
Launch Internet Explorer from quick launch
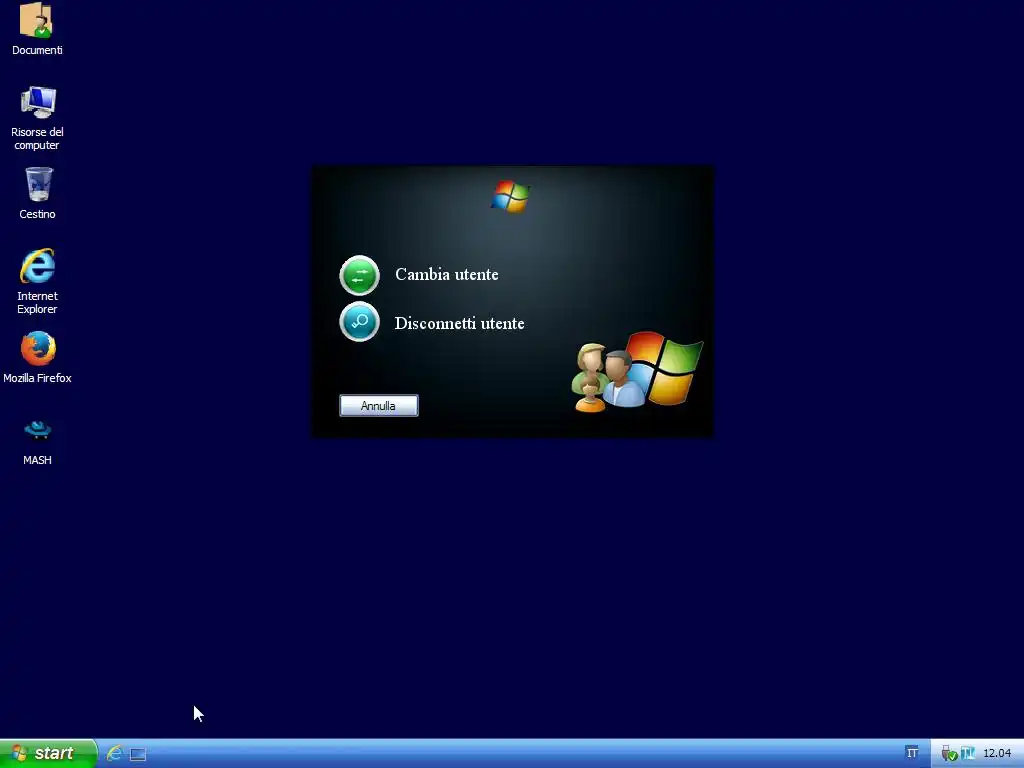(114, 754)
